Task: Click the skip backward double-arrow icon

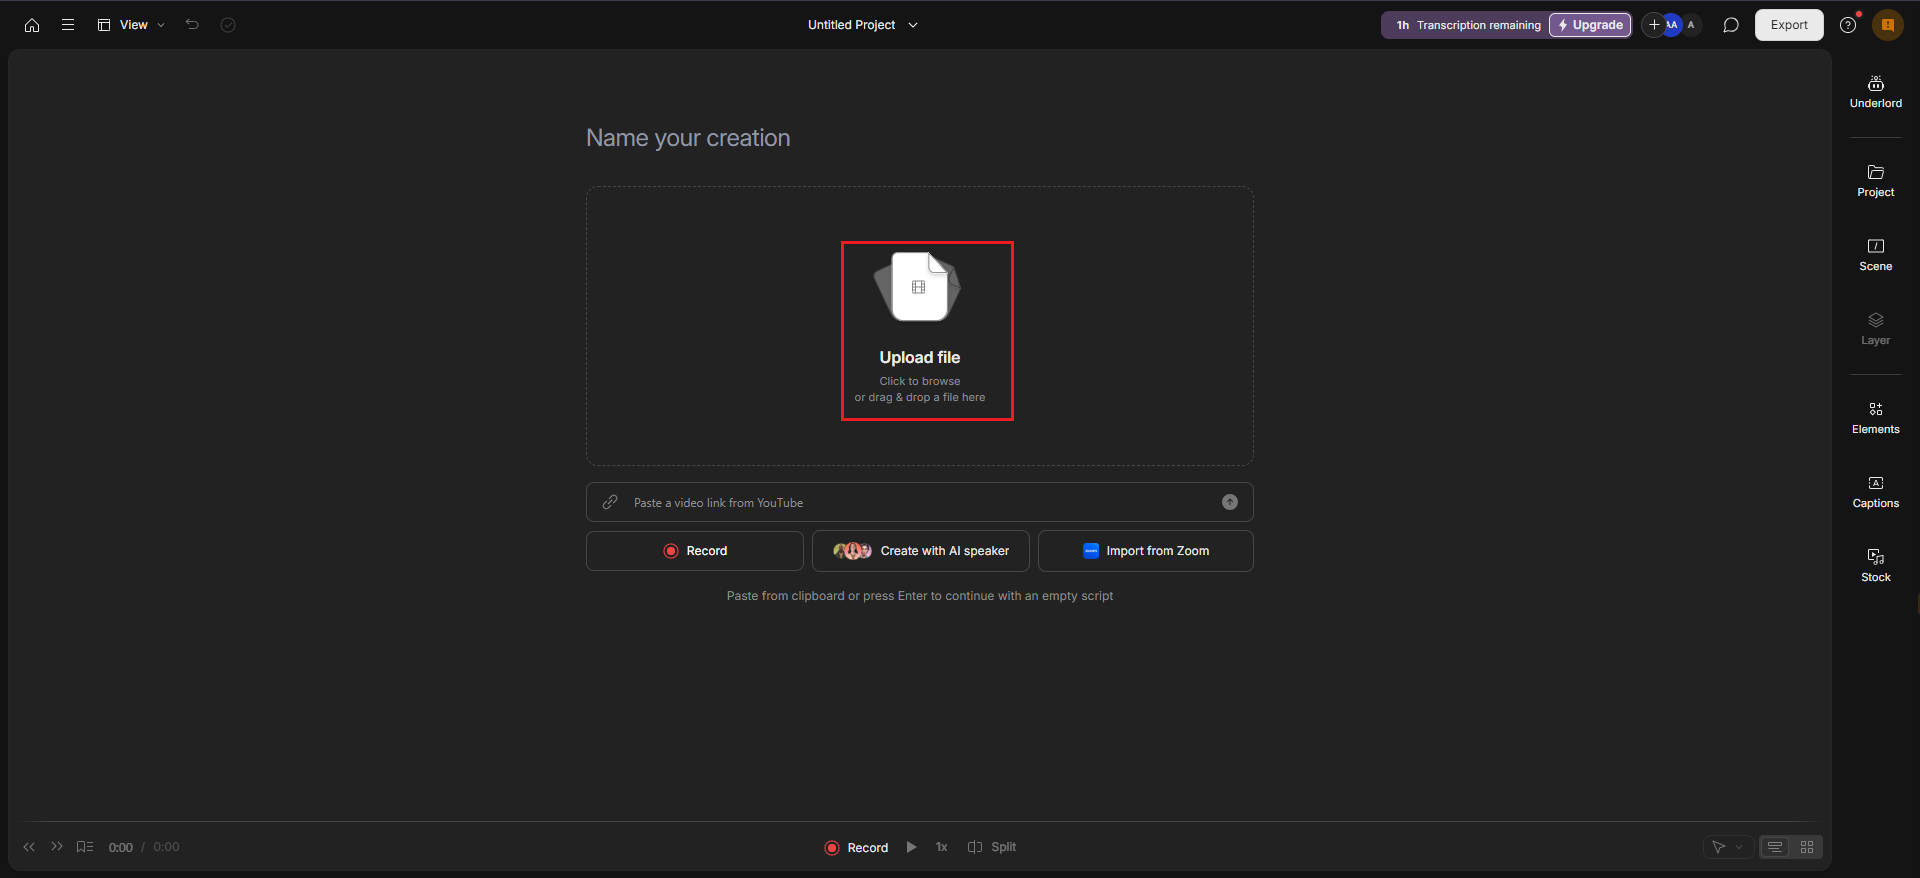Action: tap(29, 847)
